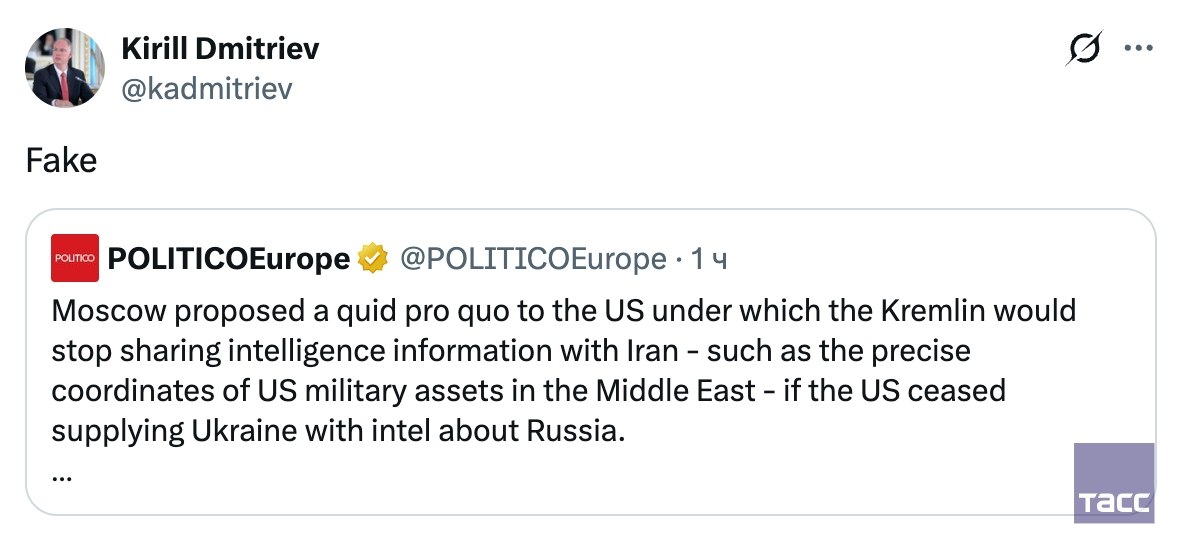This screenshot has height=546, width=1186.
Task: Click the red POLITICO logo avatar
Action: tap(75, 258)
